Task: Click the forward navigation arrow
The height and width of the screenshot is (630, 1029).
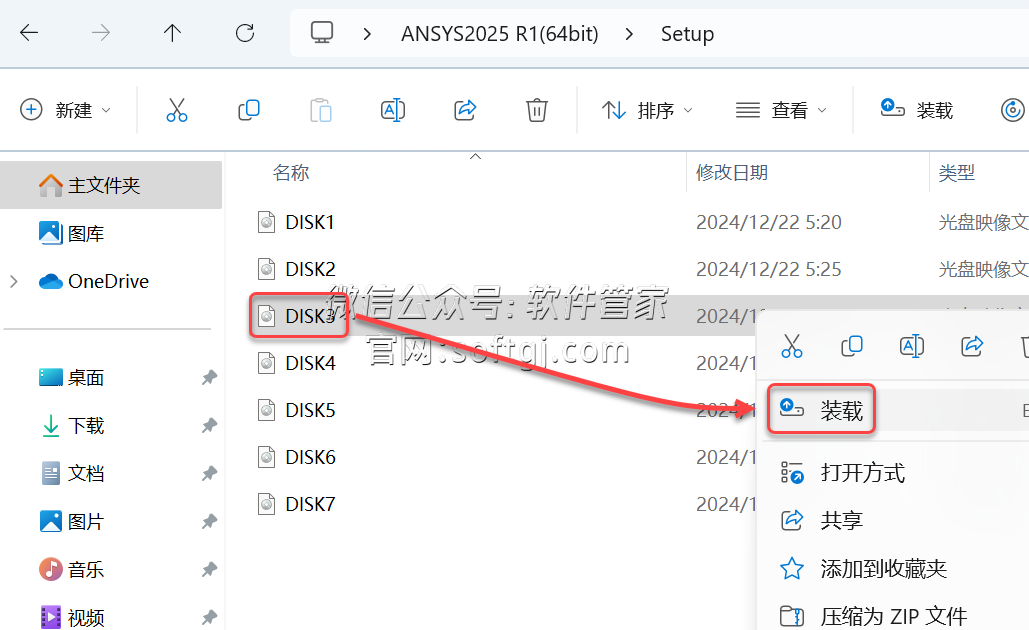Action: (x=100, y=32)
